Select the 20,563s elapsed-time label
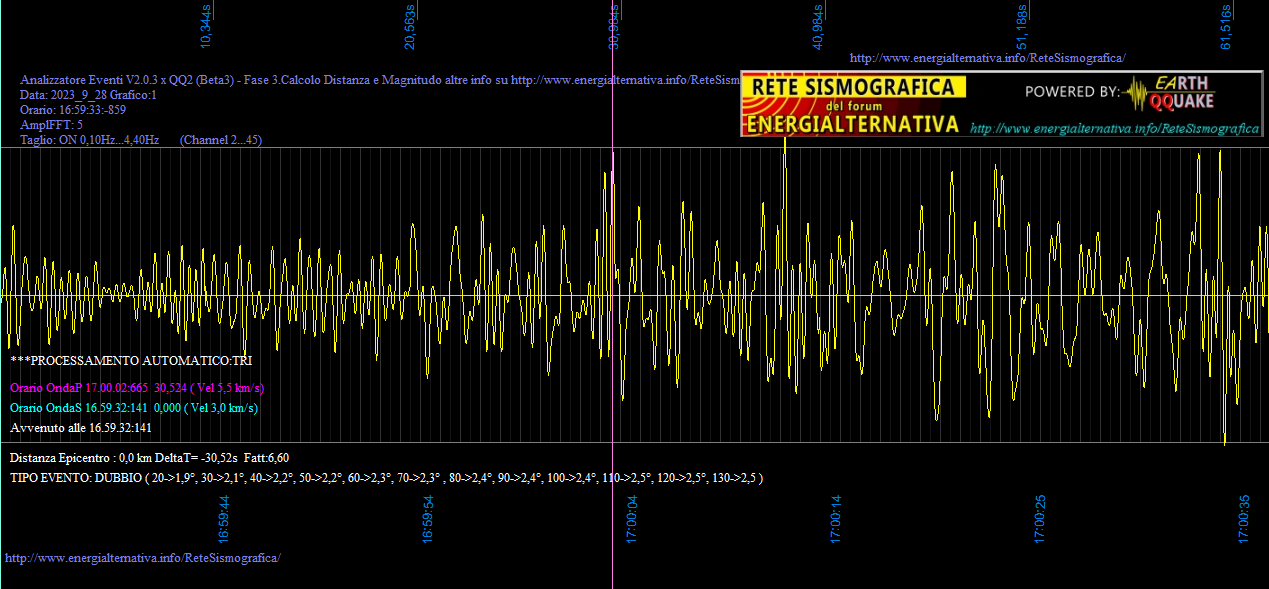 pyautogui.click(x=410, y=27)
